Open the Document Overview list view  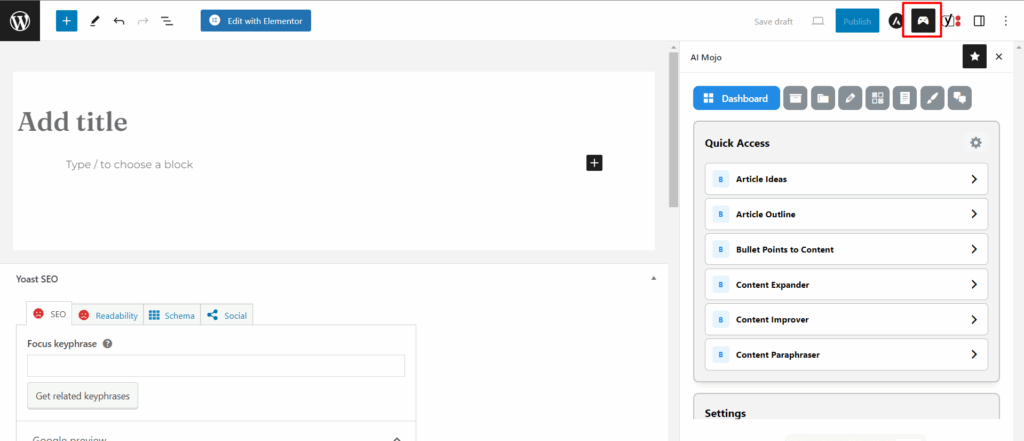(x=167, y=21)
